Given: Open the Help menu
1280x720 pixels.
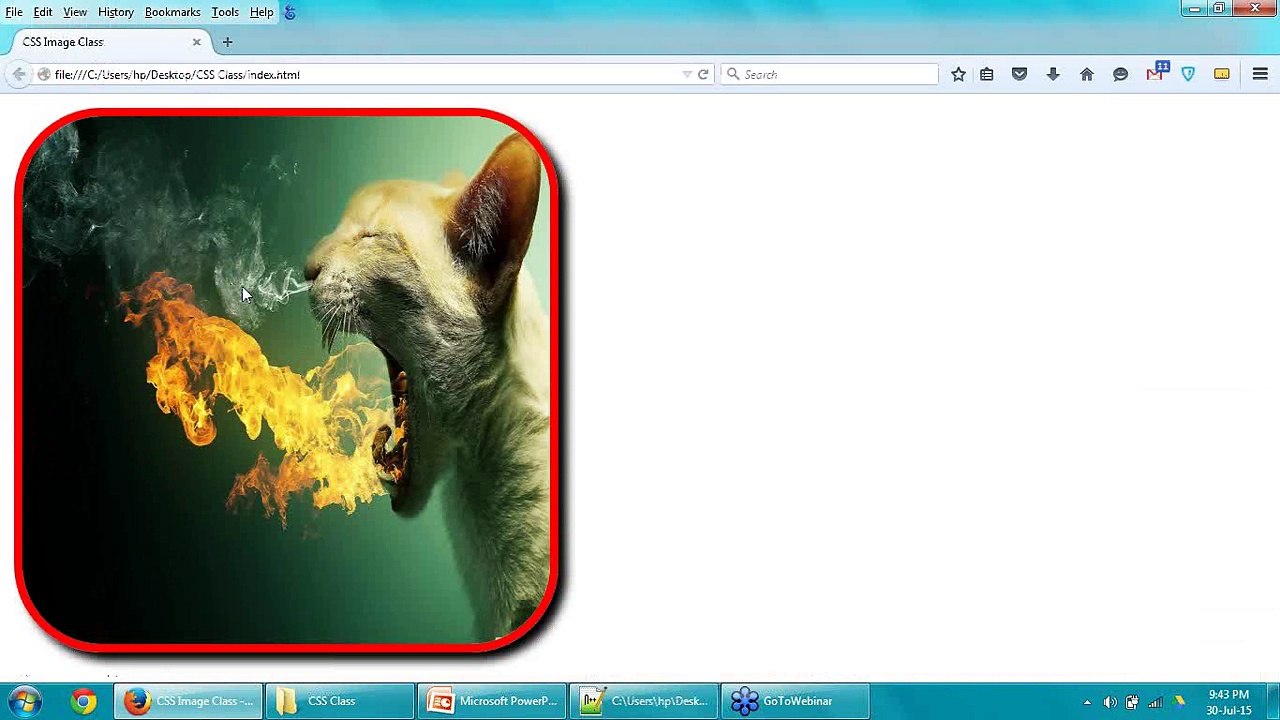Looking at the screenshot, I should click(262, 12).
